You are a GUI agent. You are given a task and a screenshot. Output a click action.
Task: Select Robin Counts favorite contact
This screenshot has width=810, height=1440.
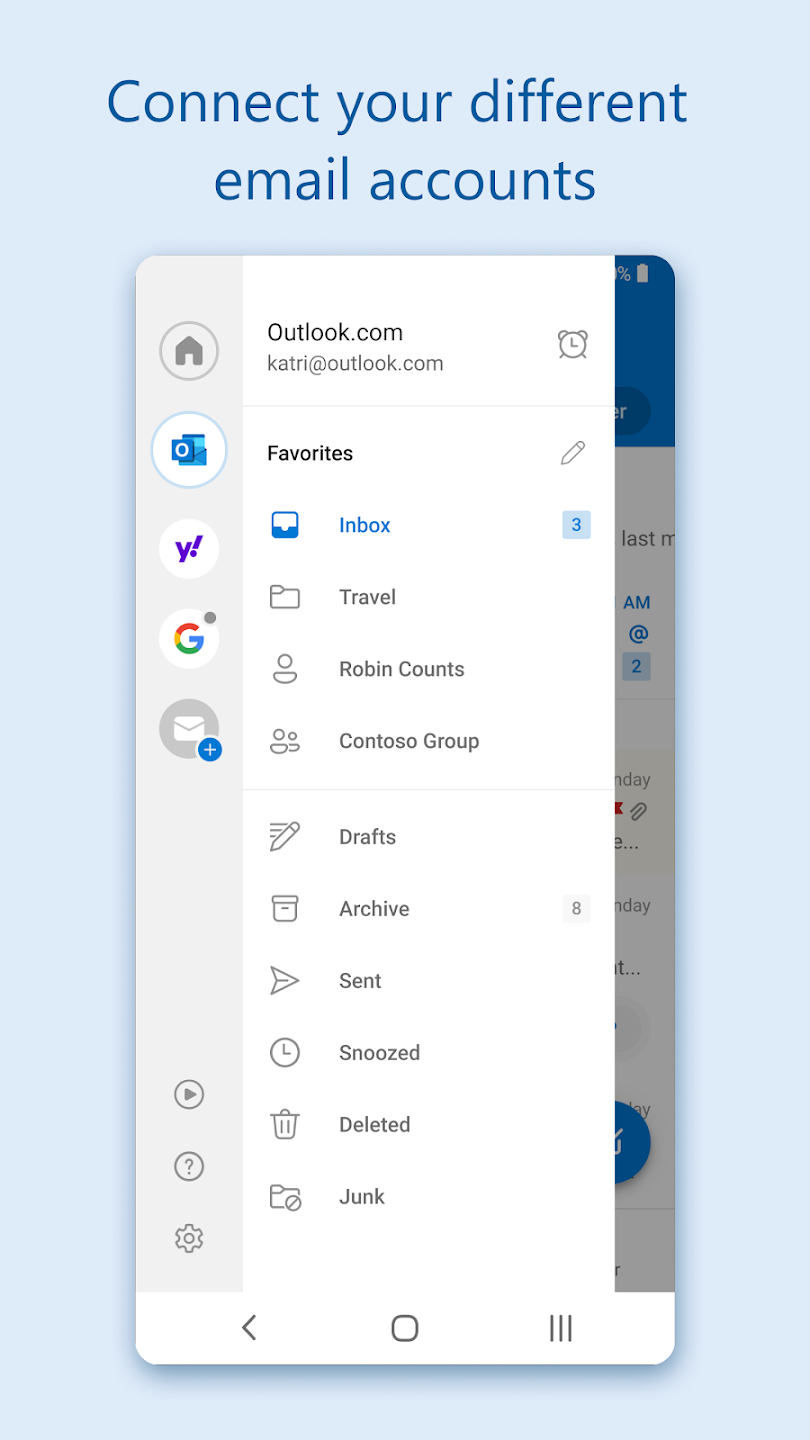pyautogui.click(x=401, y=669)
